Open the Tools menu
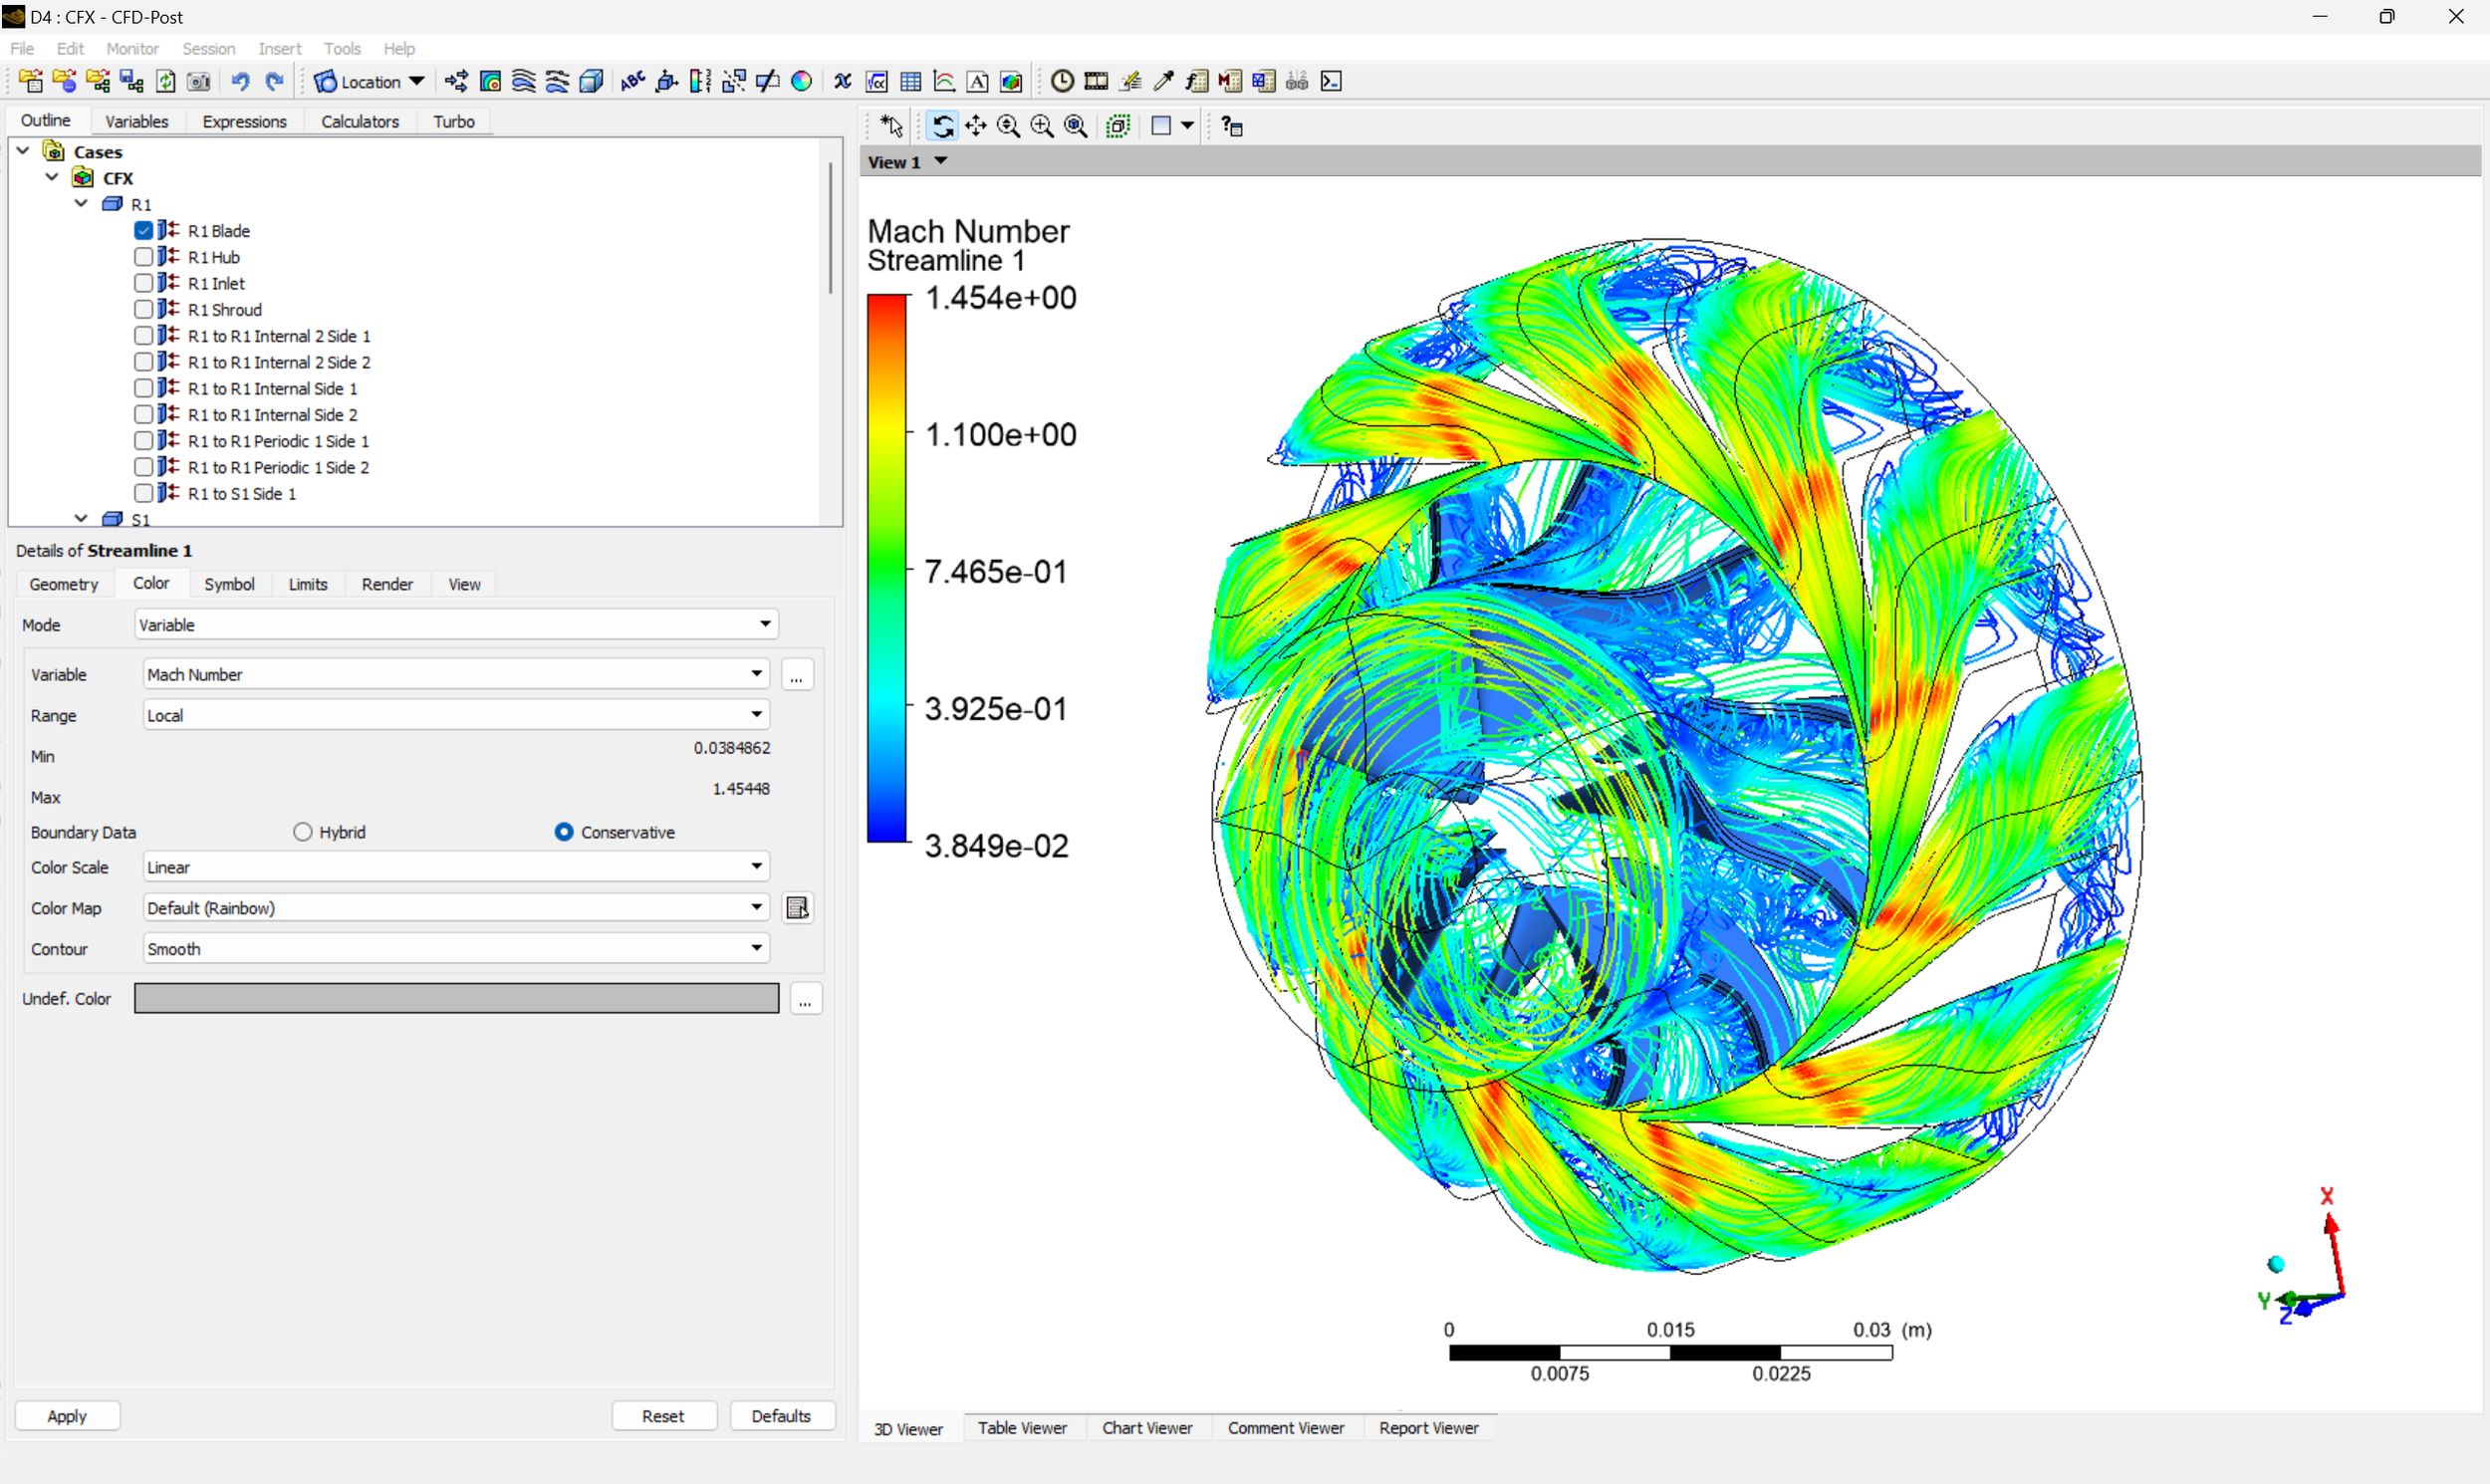 [342, 48]
